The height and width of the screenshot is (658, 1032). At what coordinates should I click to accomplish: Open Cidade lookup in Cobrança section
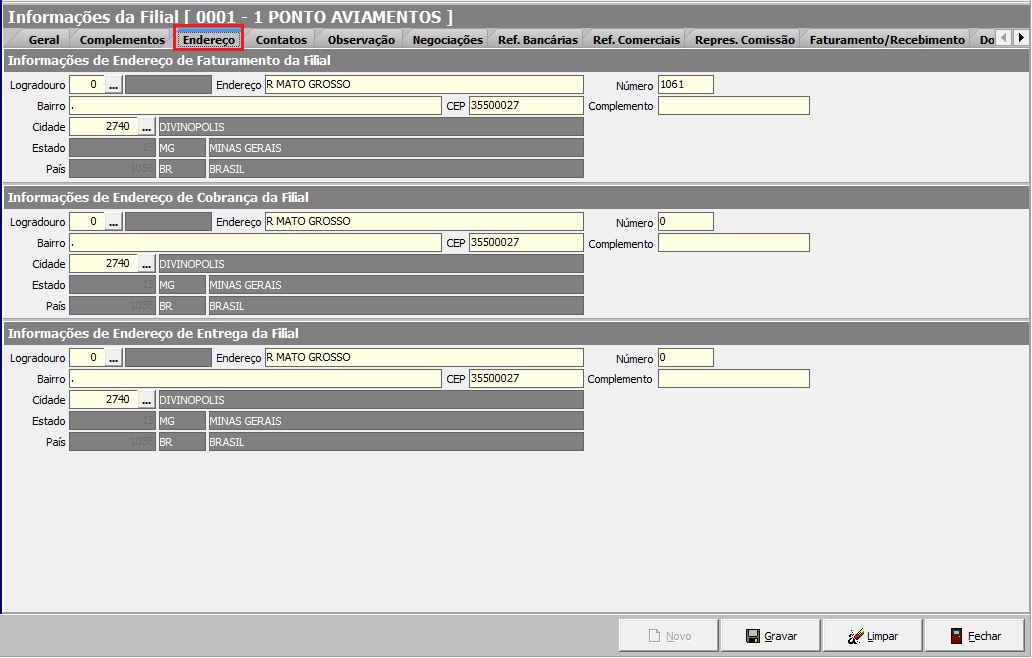(x=147, y=264)
